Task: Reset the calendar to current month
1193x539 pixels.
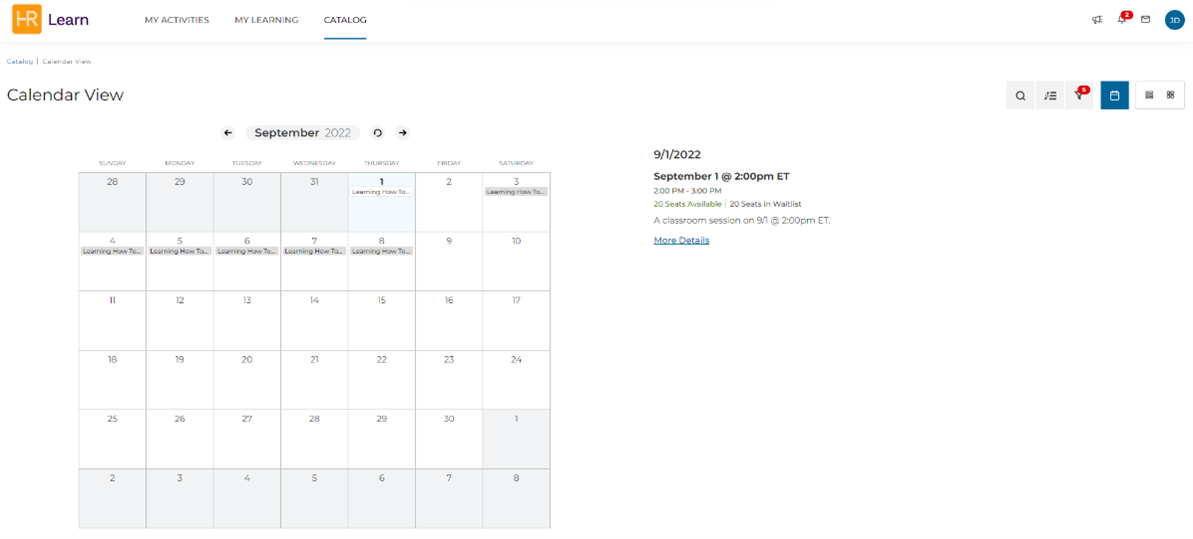Action: [x=377, y=132]
